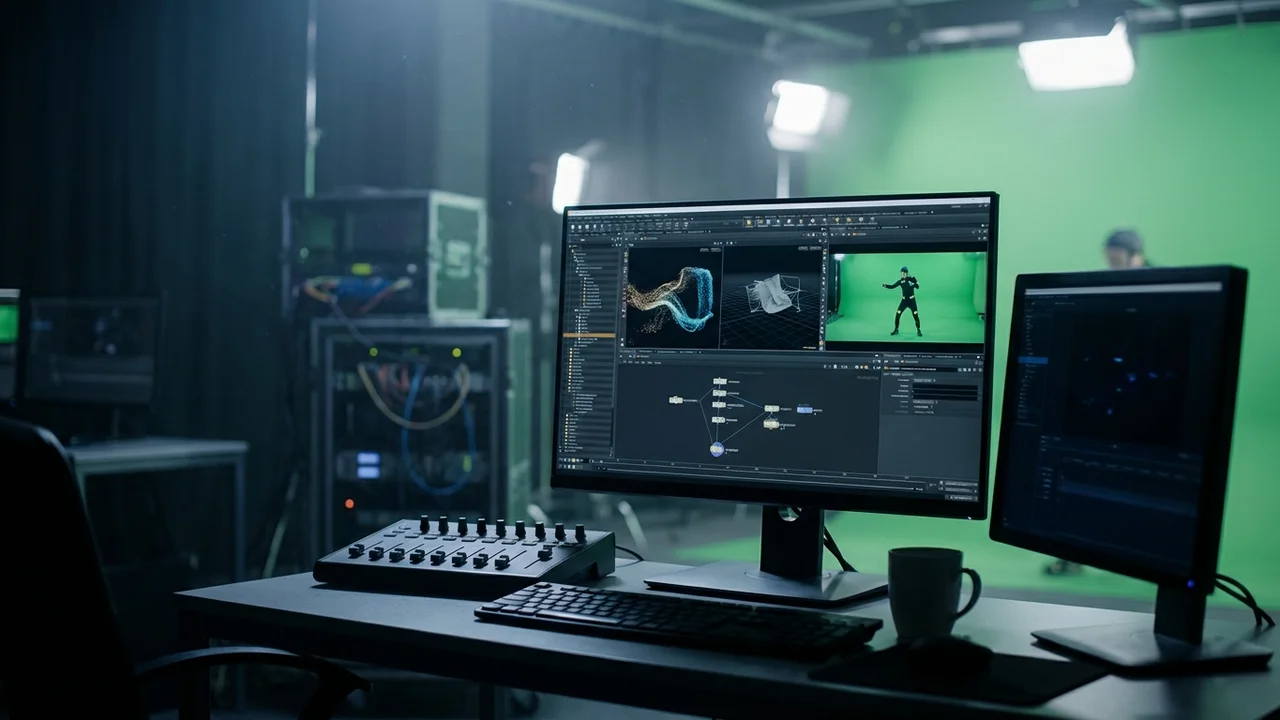Click the first shelf tool icon at top left

pos(573,227)
